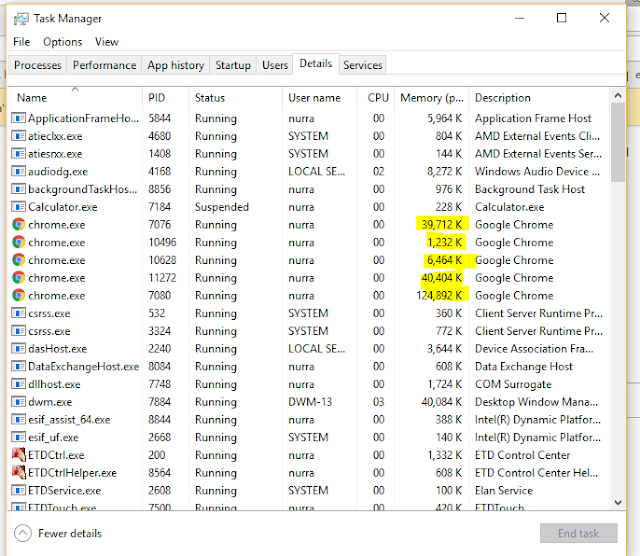Click the 39,712 K memory value
640x556 pixels.
(442, 225)
